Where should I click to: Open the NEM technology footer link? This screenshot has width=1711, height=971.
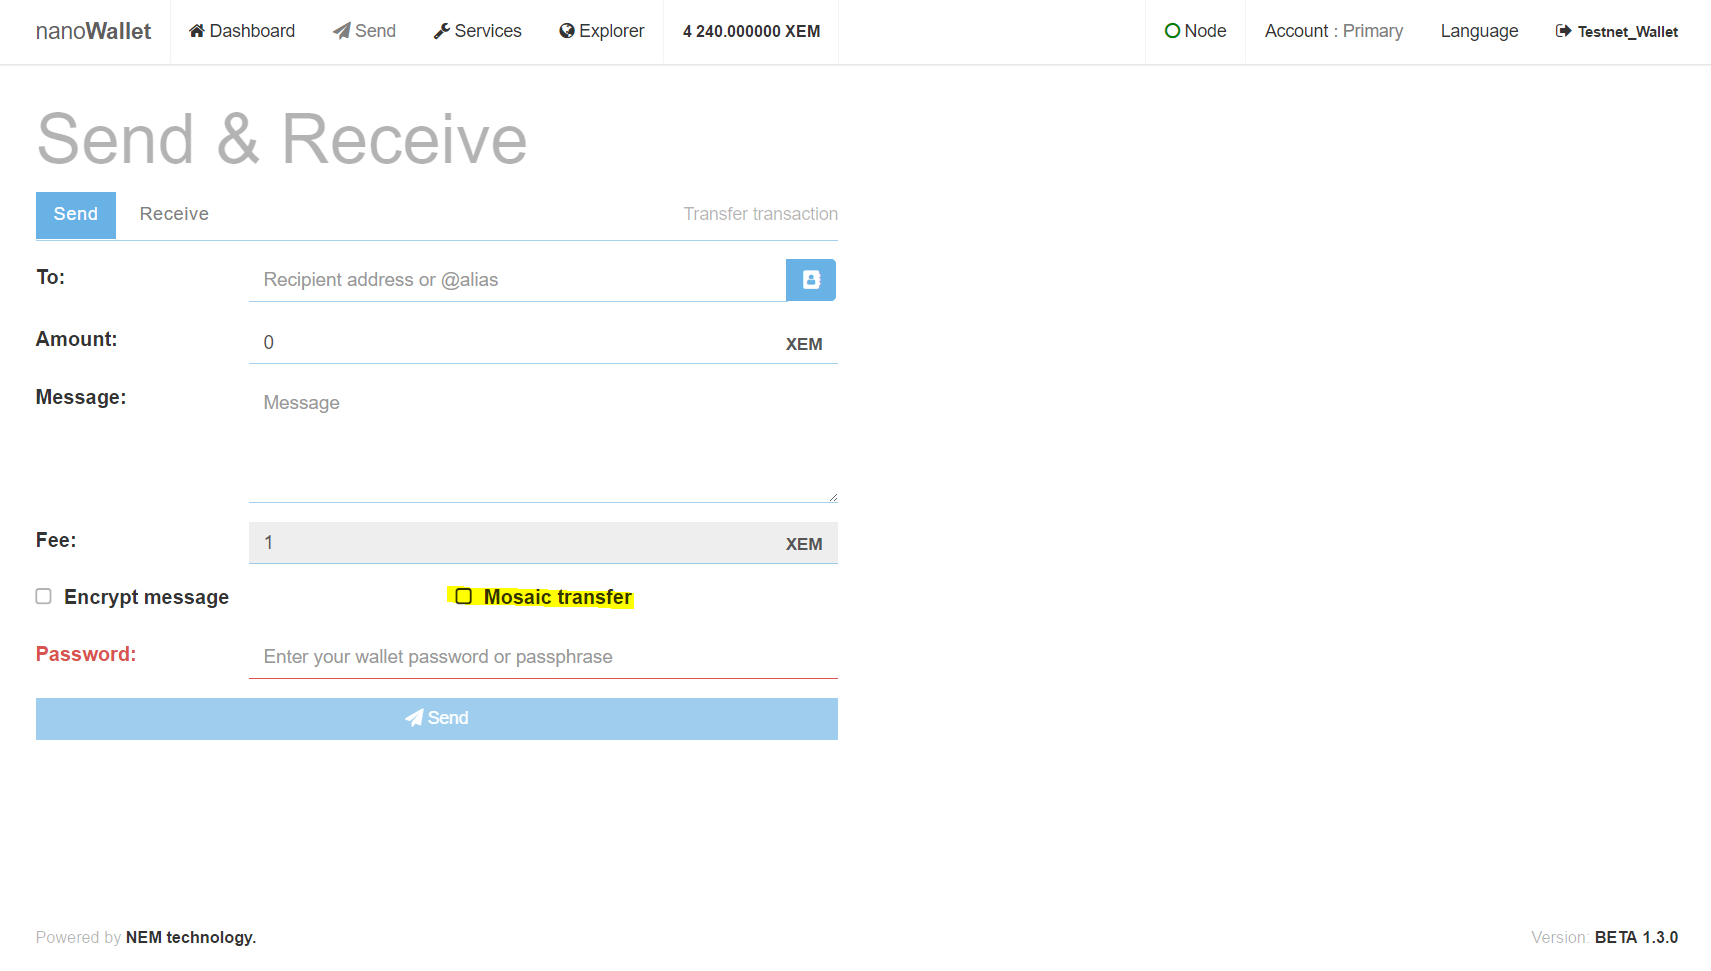pos(190,937)
